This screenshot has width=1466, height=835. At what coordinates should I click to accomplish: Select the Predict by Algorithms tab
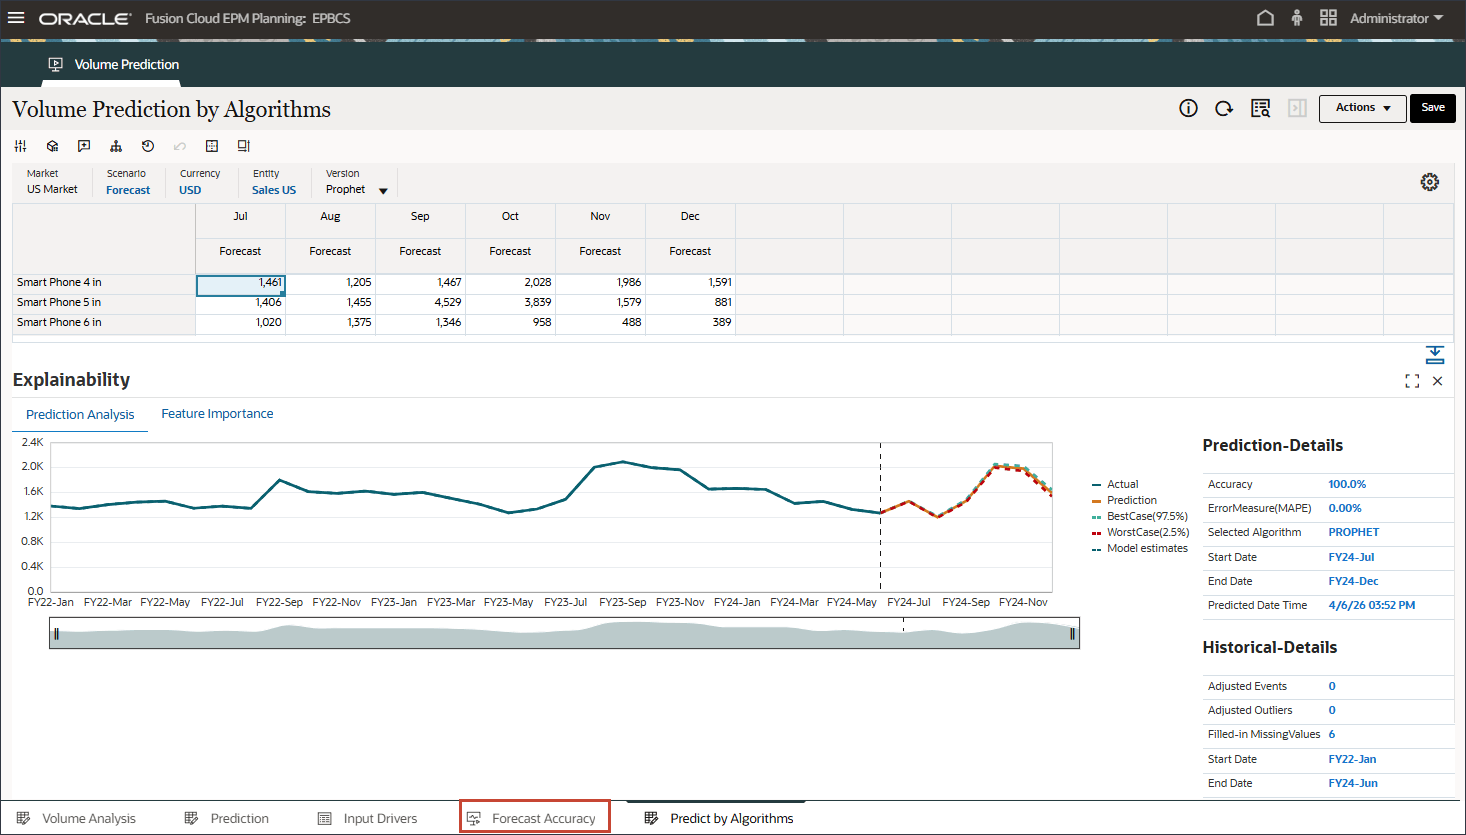(x=732, y=818)
